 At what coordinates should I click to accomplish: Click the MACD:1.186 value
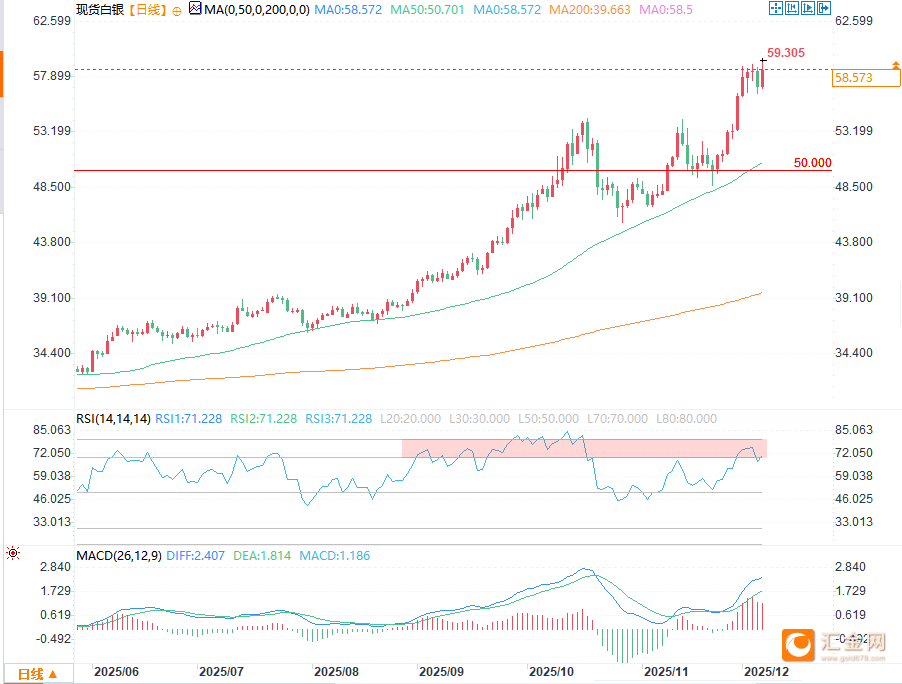[x=335, y=556]
